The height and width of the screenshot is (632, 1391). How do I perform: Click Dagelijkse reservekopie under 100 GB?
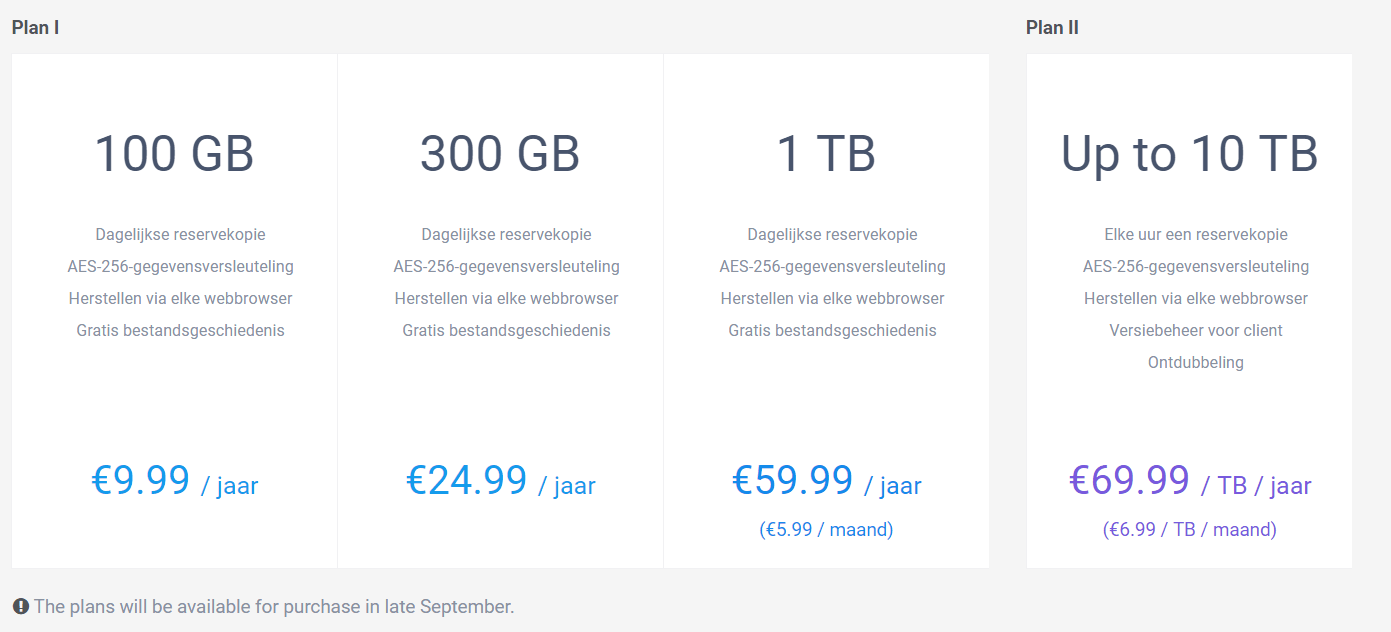point(180,234)
